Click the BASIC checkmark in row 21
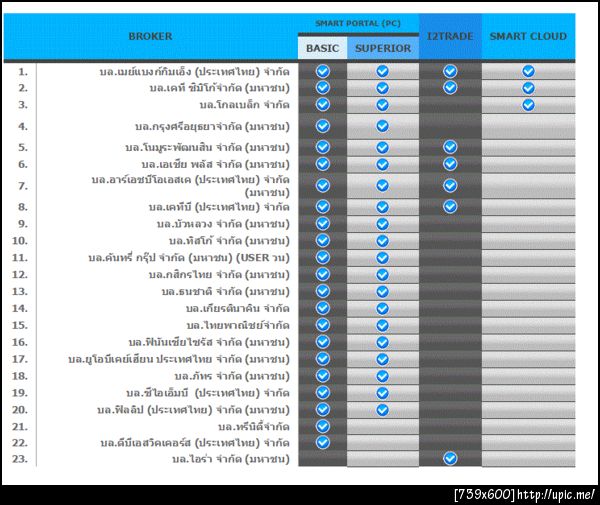This screenshot has height=505, width=600. click(323, 426)
